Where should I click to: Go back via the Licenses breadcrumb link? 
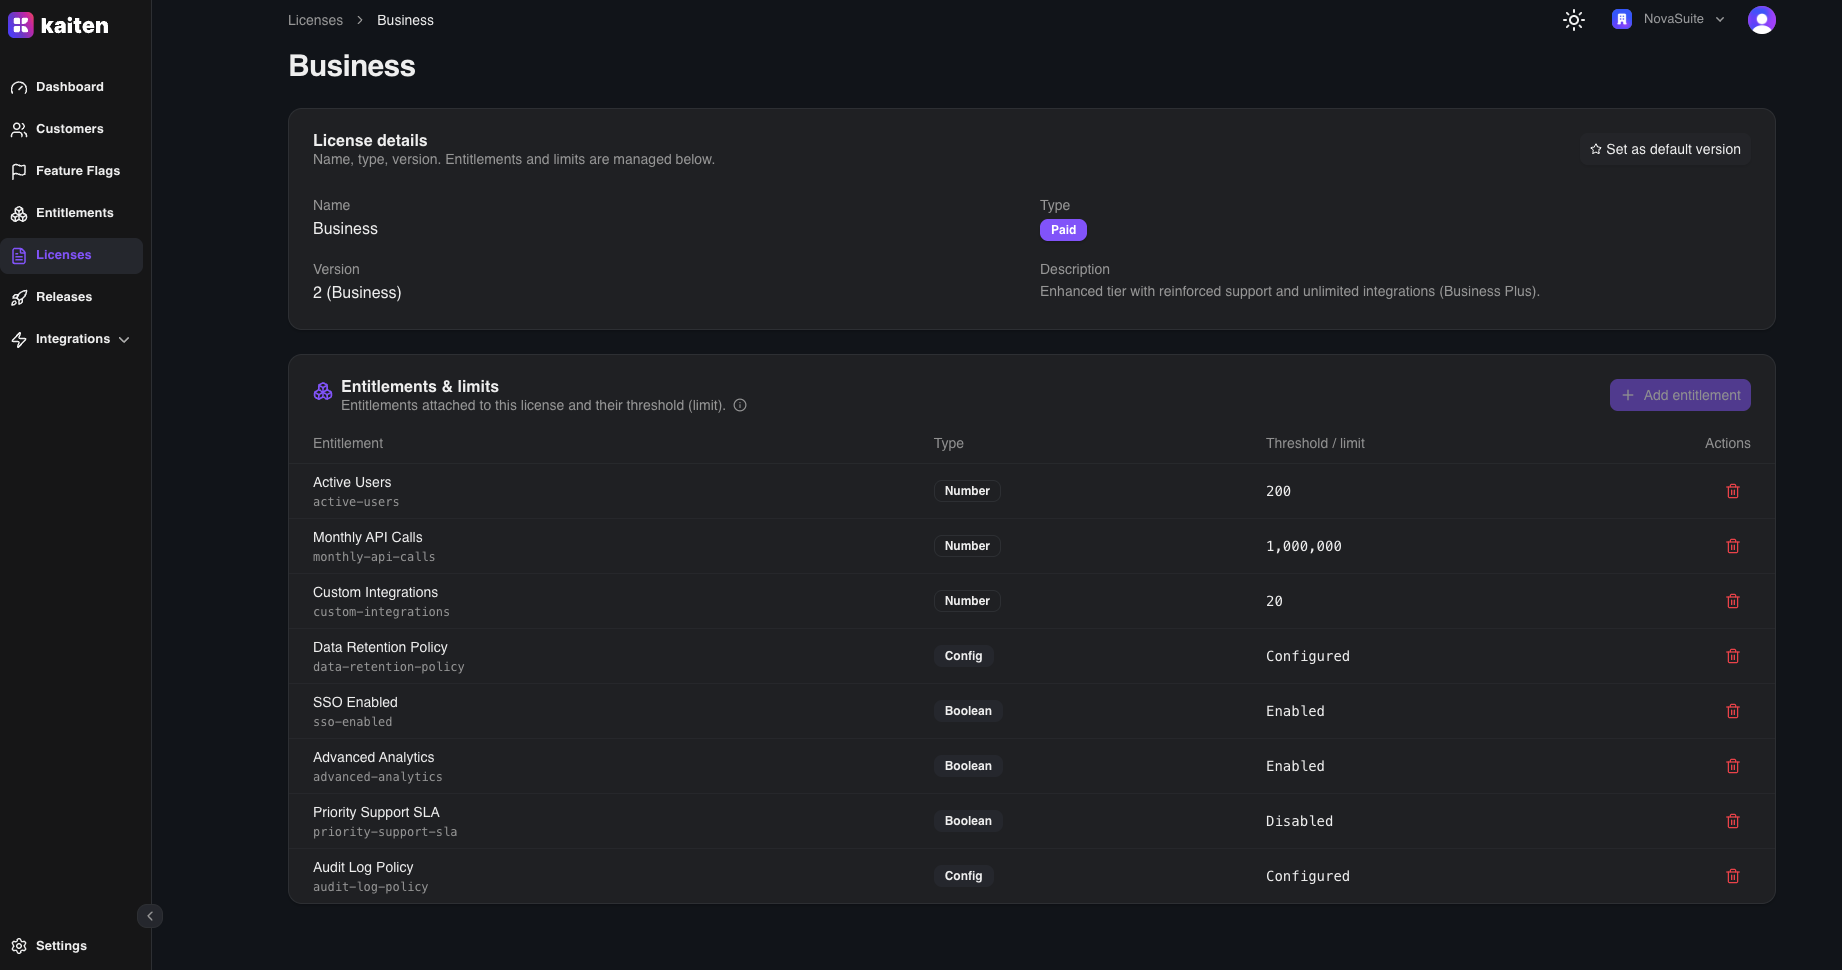315,20
